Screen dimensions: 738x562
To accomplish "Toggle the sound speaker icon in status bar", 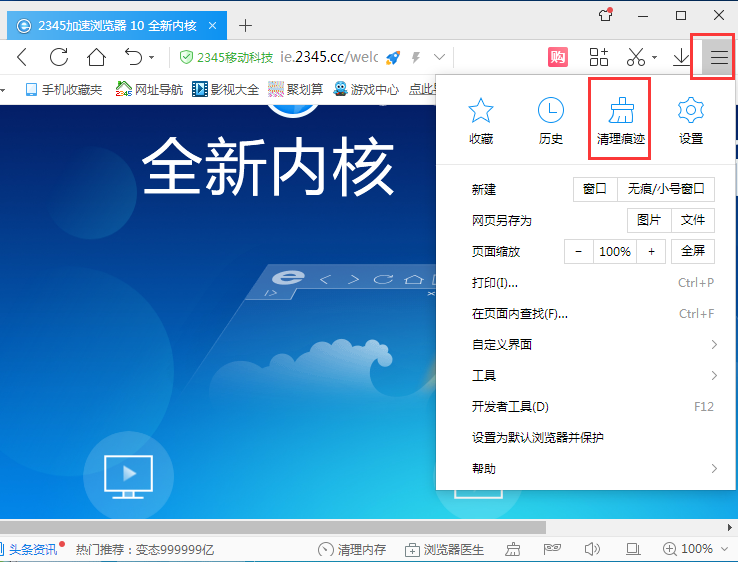I will pos(590,549).
